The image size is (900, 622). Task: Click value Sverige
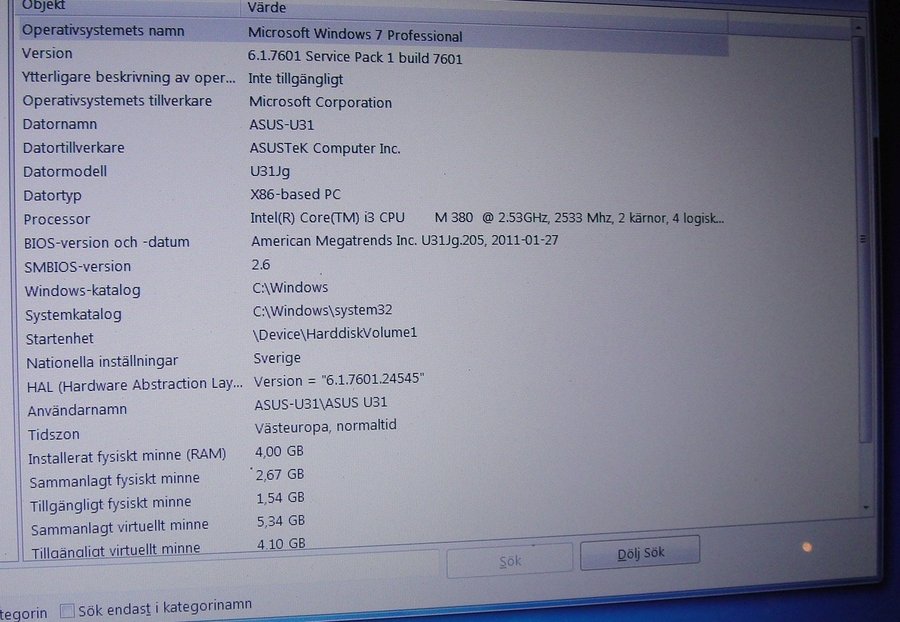click(x=277, y=358)
